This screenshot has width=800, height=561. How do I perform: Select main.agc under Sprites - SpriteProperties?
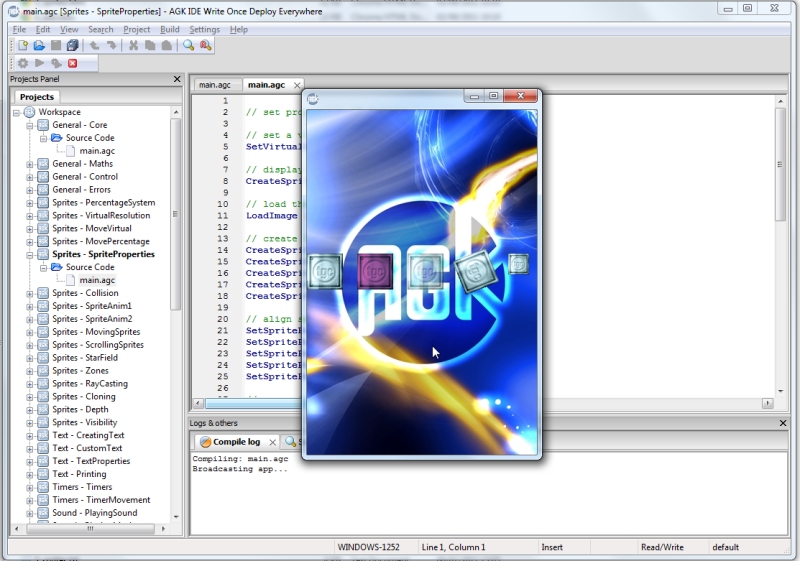coord(97,280)
